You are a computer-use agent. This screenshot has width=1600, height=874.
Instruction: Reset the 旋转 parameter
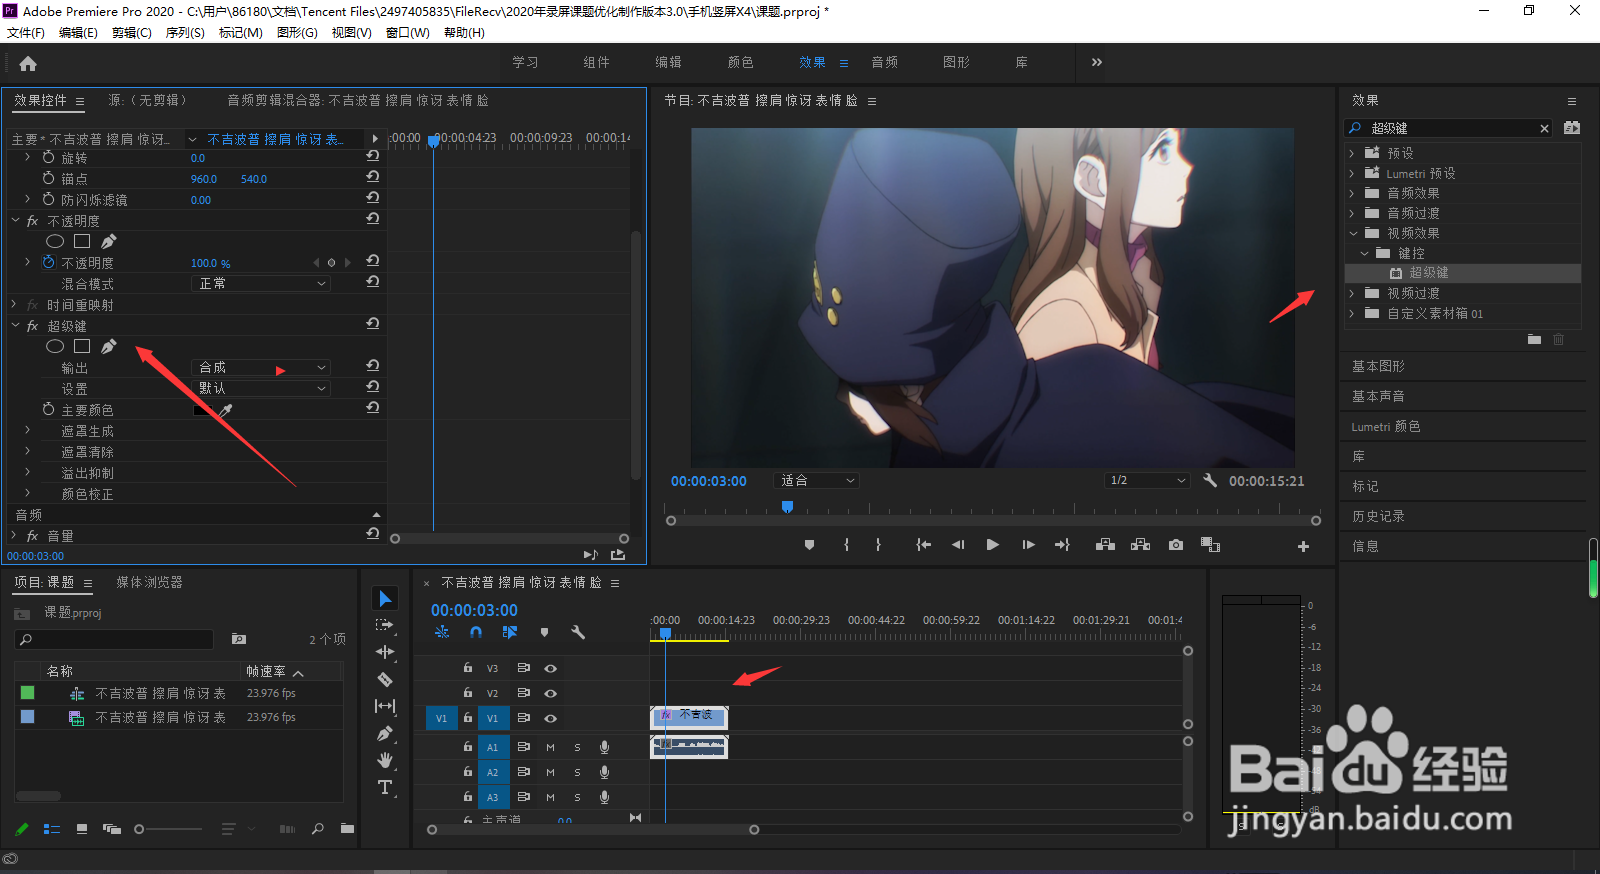[x=372, y=156]
